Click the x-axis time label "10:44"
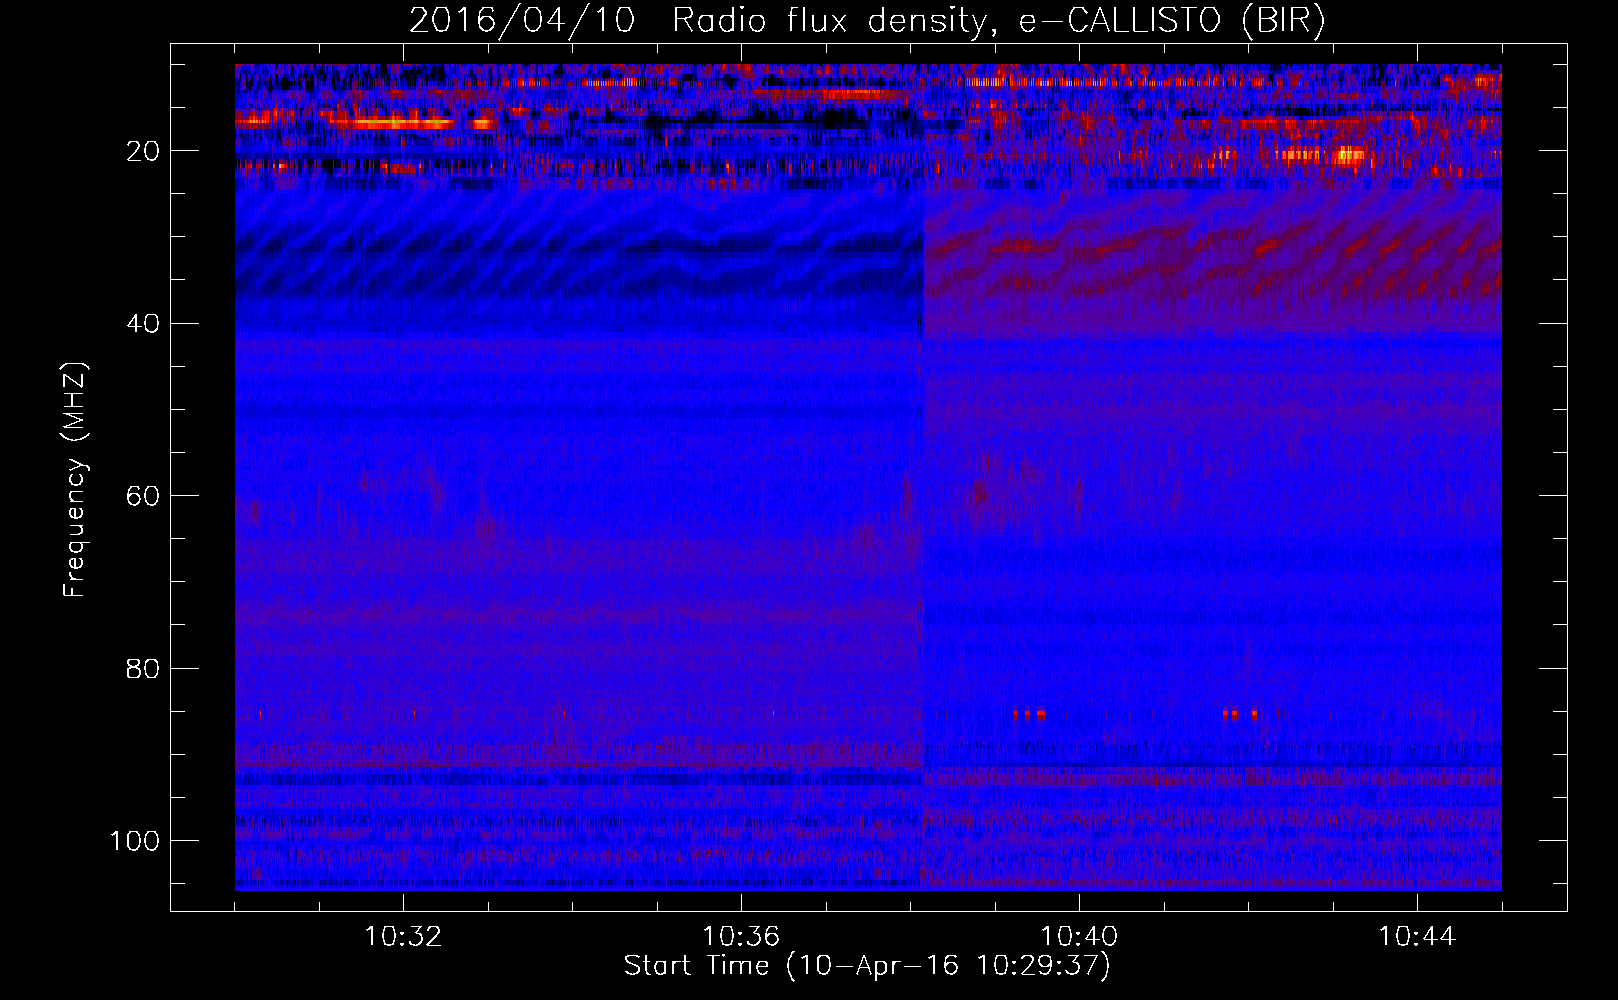This screenshot has width=1618, height=1000. click(1417, 937)
